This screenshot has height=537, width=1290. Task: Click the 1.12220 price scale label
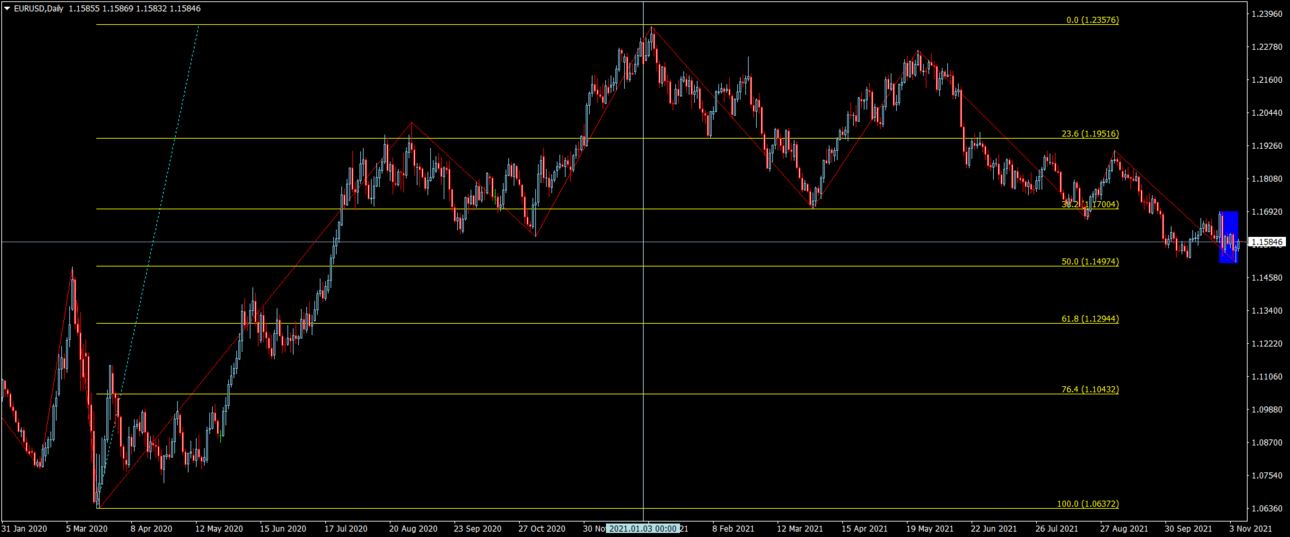pos(1266,343)
